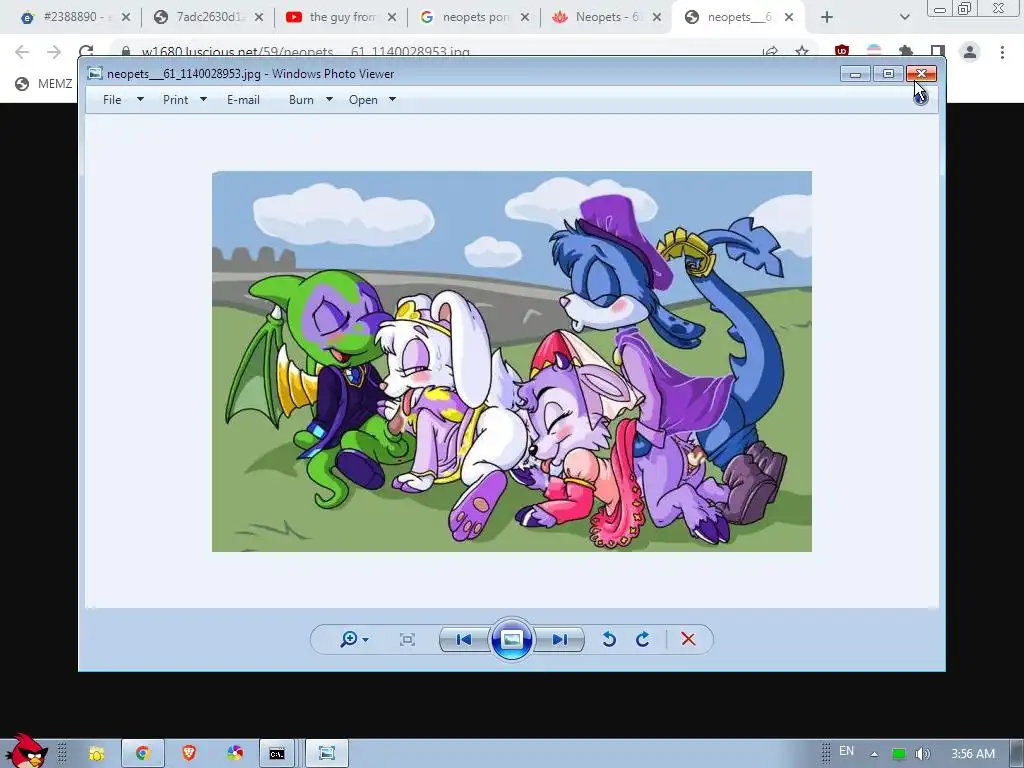Open Brave browser from the taskbar
Screen dimensions: 1024x768
pos(189,754)
